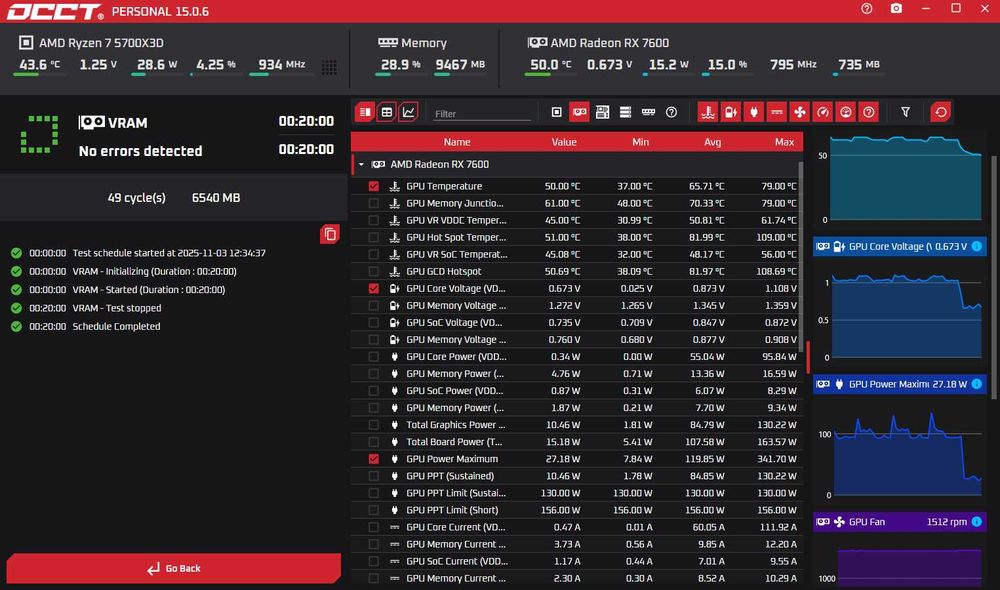
Task: Uncheck the GPU Core Voltage checkbox
Action: coord(374,288)
